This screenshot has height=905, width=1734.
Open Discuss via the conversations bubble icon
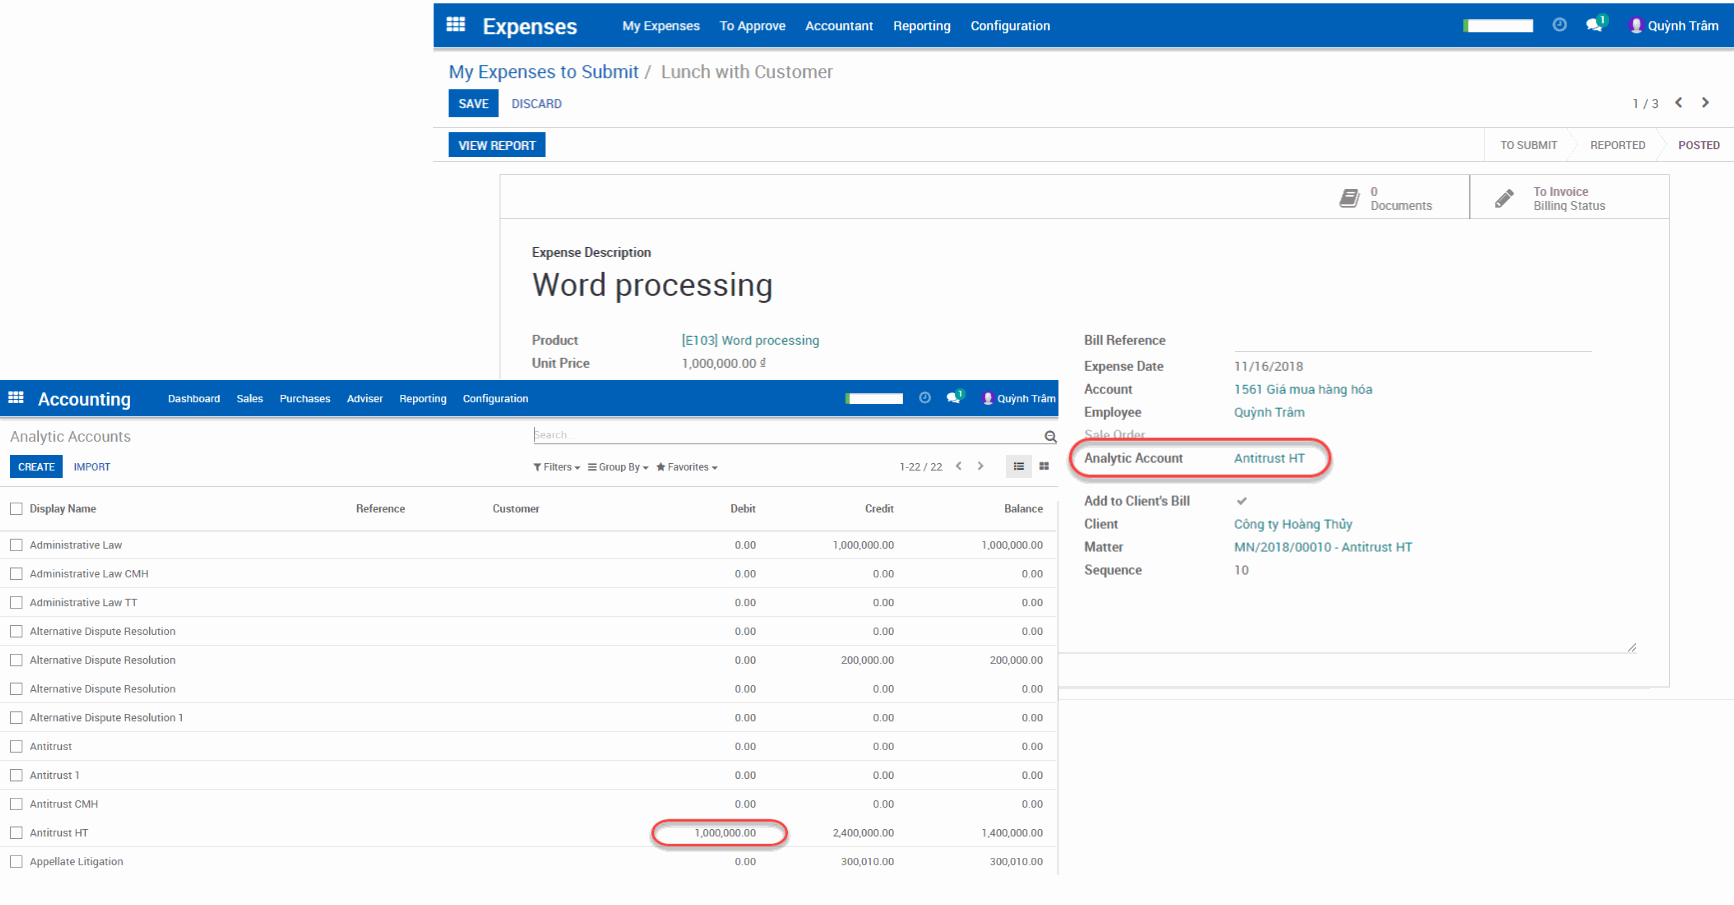click(x=1594, y=25)
